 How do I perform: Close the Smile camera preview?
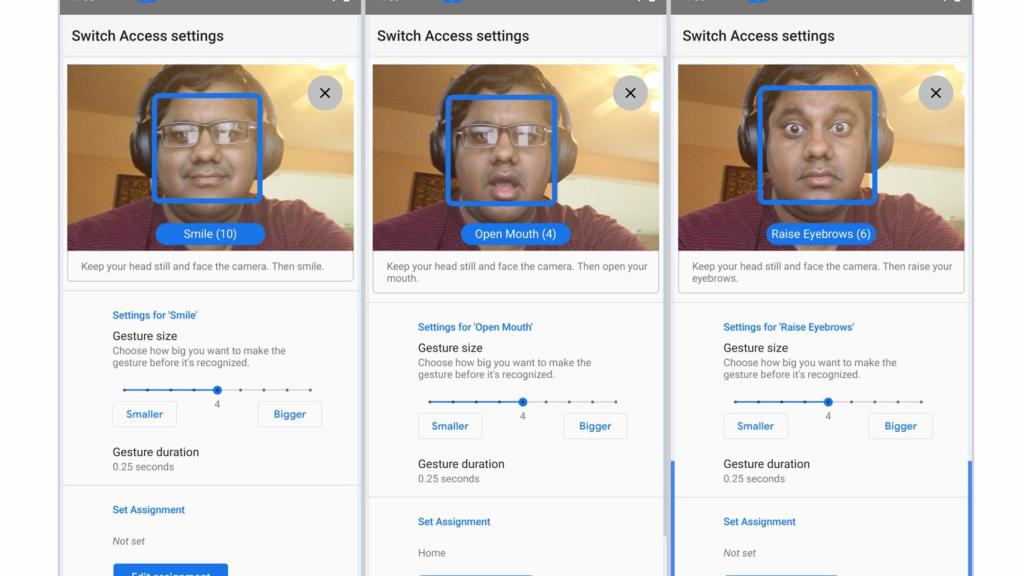coord(324,93)
